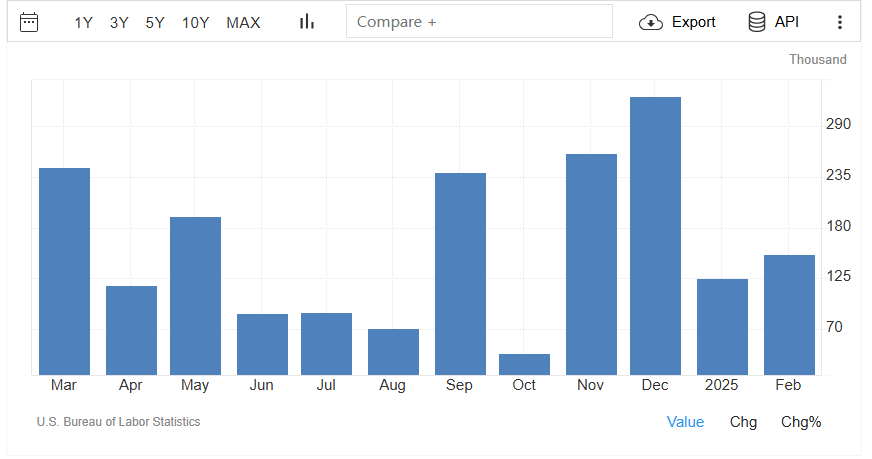
Task: Switch to the Value view
Action: (x=685, y=422)
